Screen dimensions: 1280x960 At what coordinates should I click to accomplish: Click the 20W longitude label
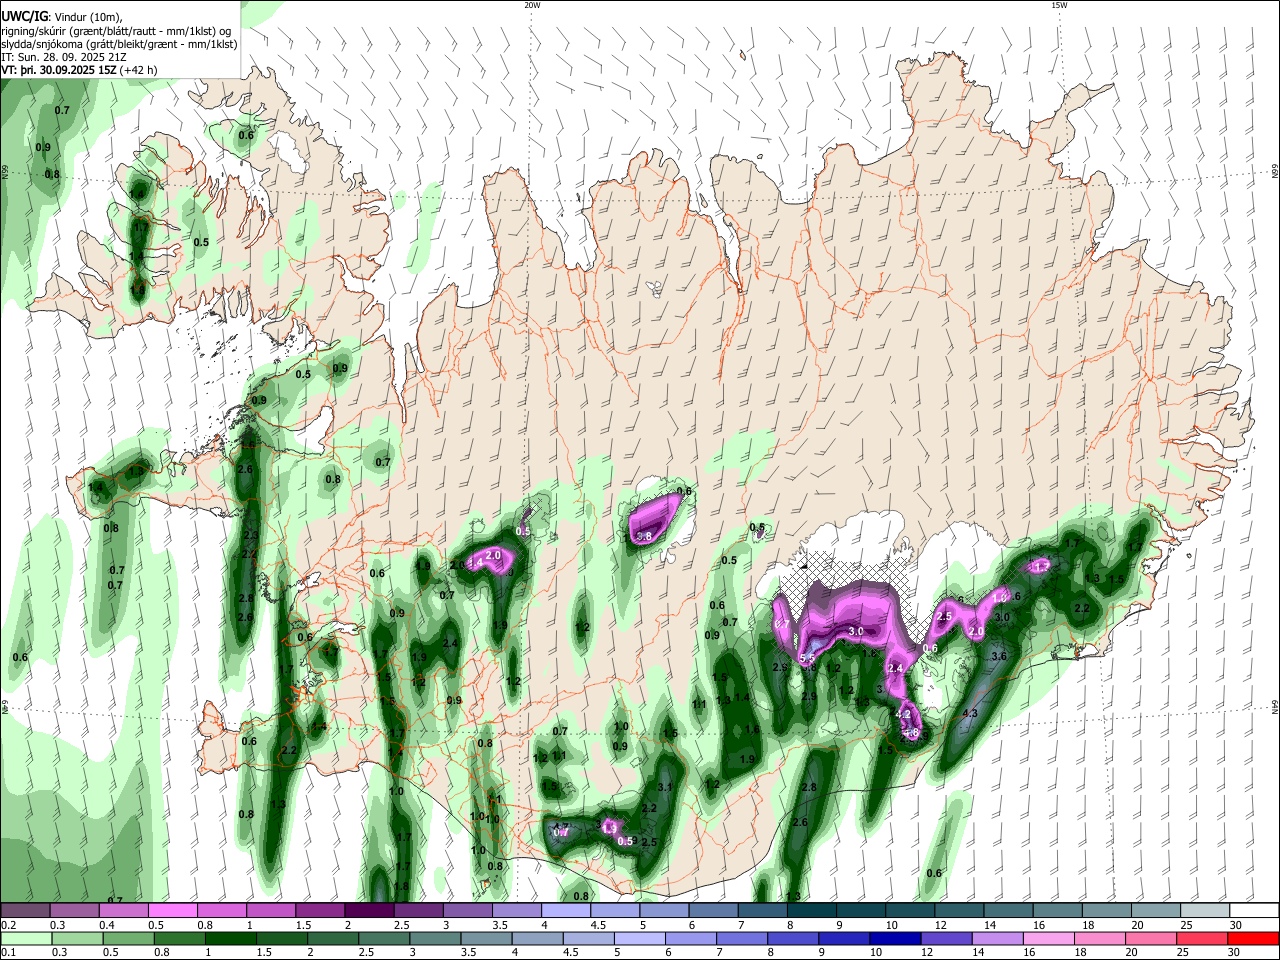pyautogui.click(x=532, y=5)
